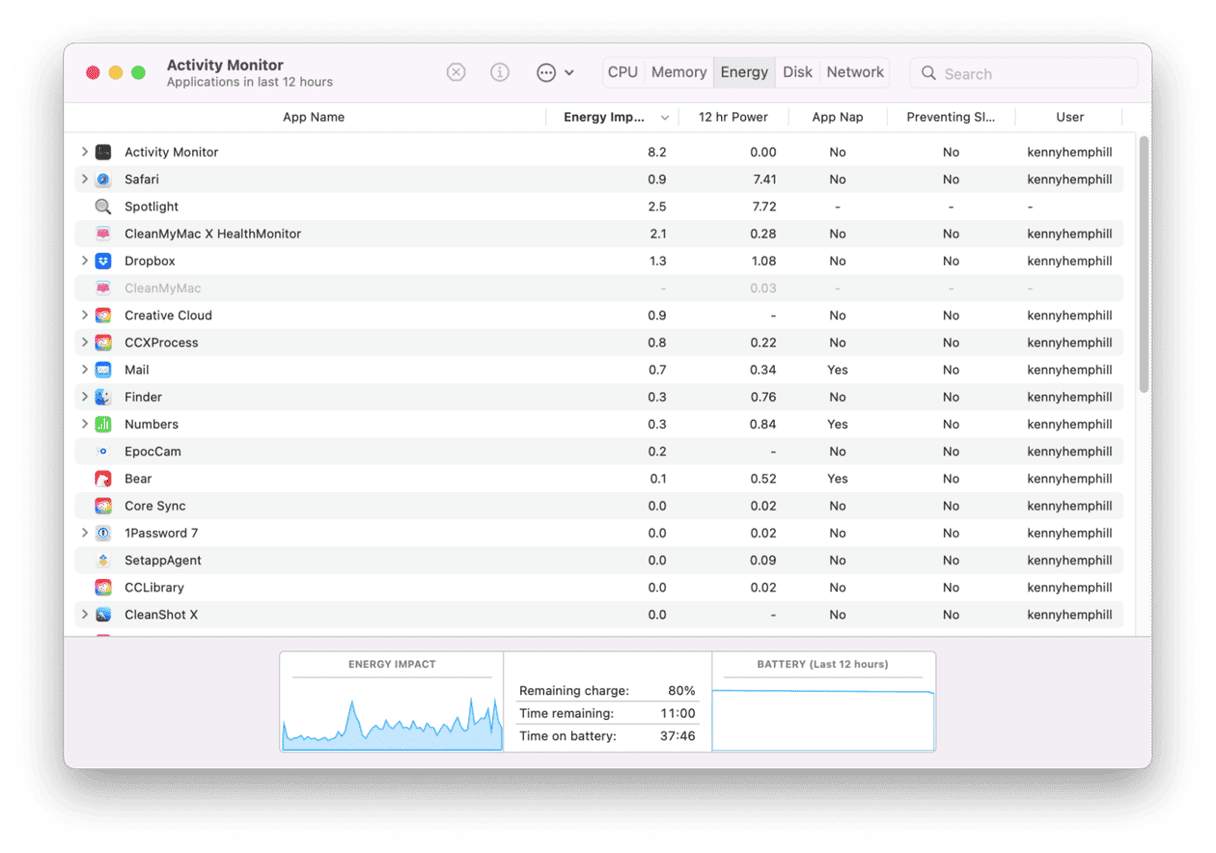Select the CCXProcess icon
This screenshot has width=1216, height=853.
103,342
